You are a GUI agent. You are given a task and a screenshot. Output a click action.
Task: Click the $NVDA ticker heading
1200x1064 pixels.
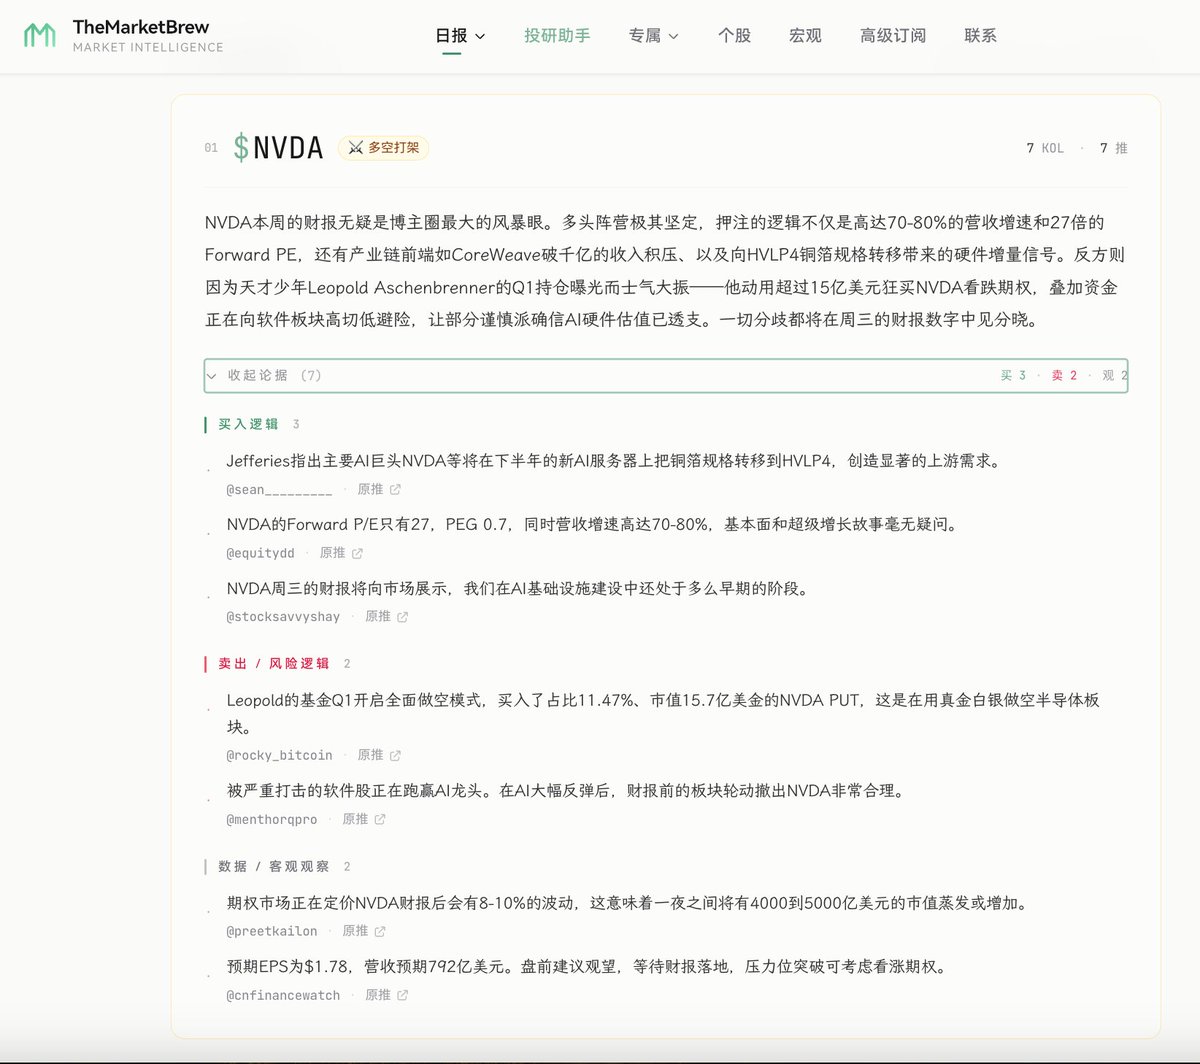(278, 148)
